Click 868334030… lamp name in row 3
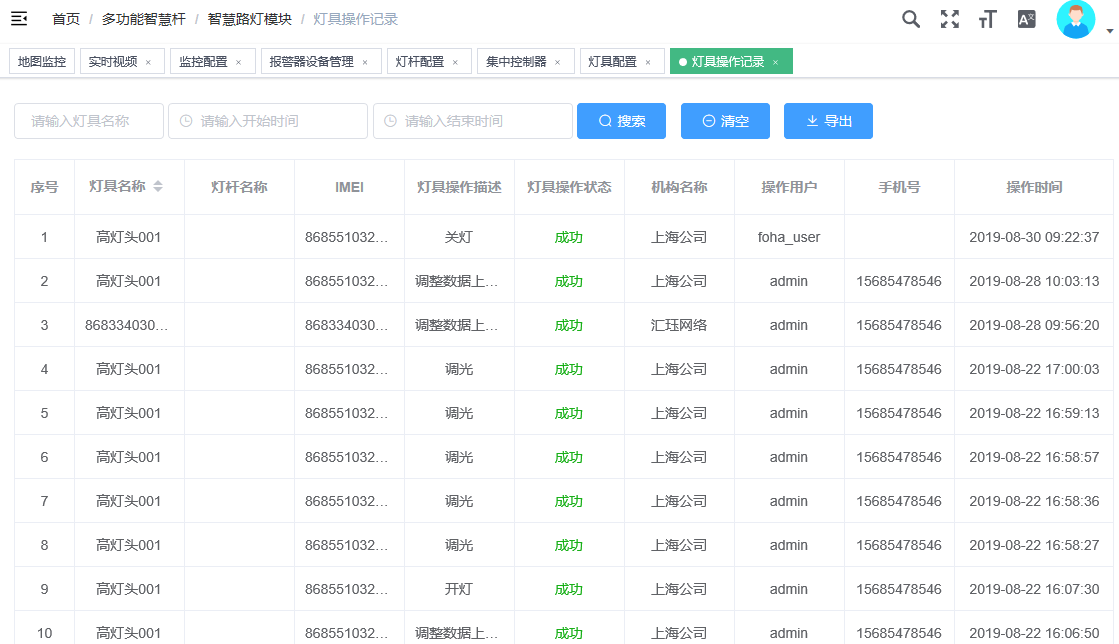 (126, 325)
